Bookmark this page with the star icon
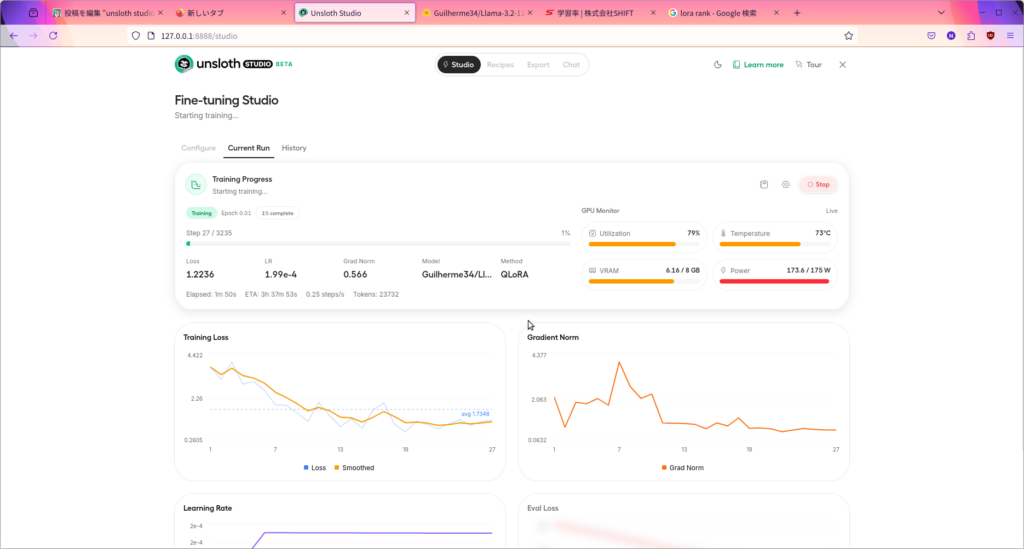Screen dimensions: 1024x549 (849, 35)
